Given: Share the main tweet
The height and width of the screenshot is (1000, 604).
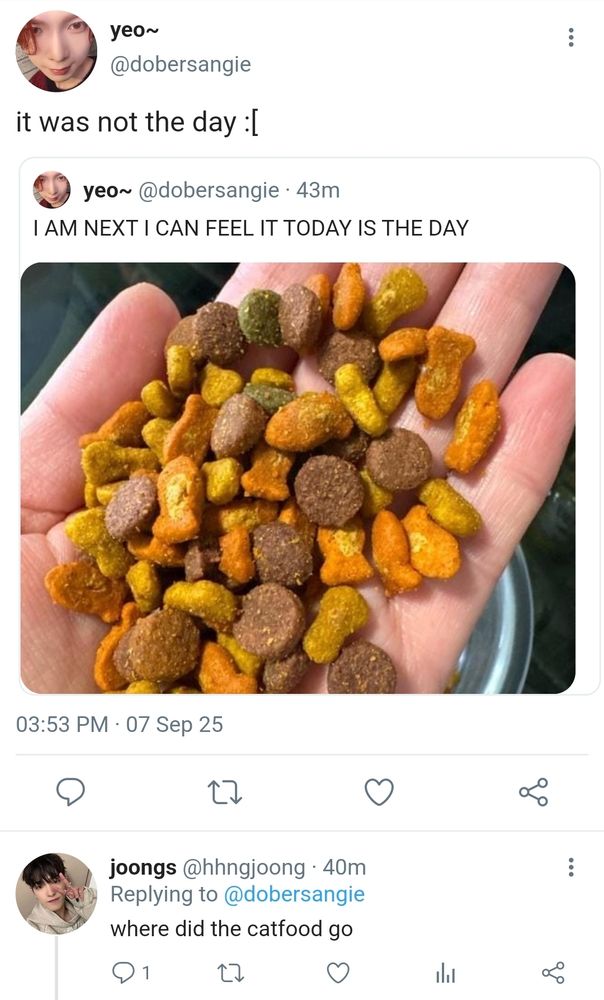Looking at the screenshot, I should click(x=534, y=793).
